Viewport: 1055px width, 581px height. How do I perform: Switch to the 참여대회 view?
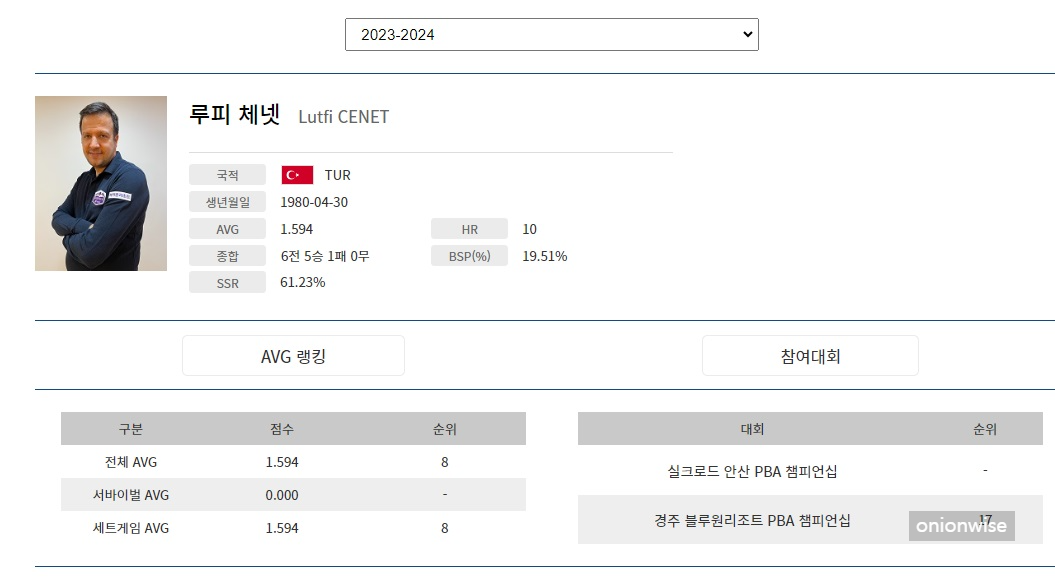(810, 355)
